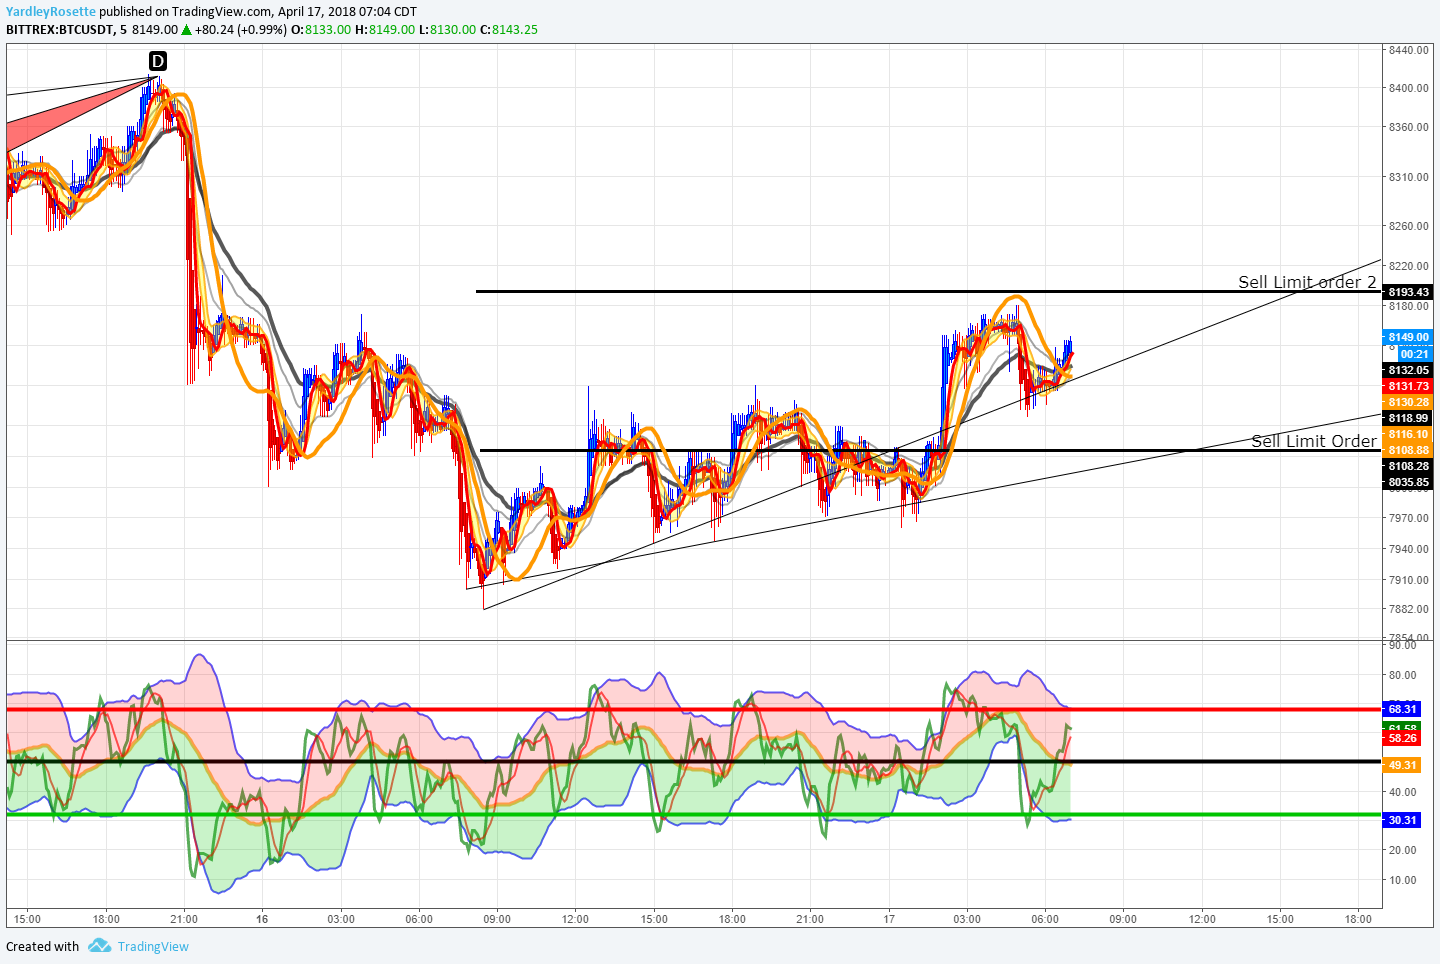Click the O:8133.00 open value
The image size is (1440, 964).
coord(321,29)
